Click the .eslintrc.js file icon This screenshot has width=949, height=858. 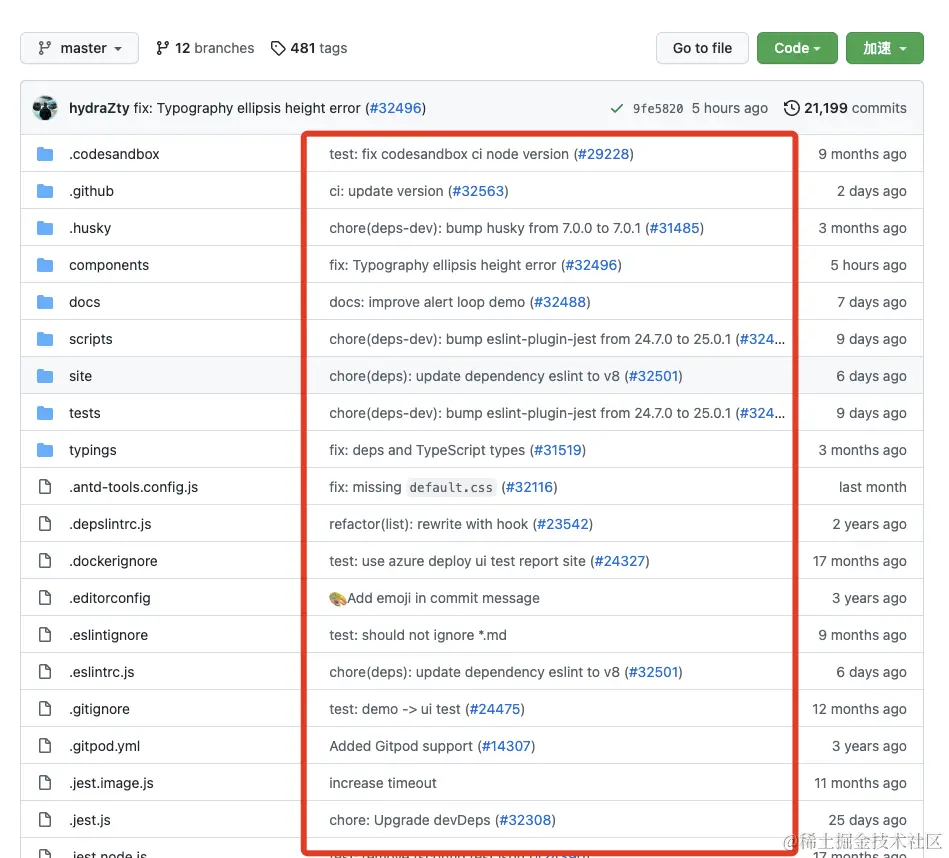[45, 672]
